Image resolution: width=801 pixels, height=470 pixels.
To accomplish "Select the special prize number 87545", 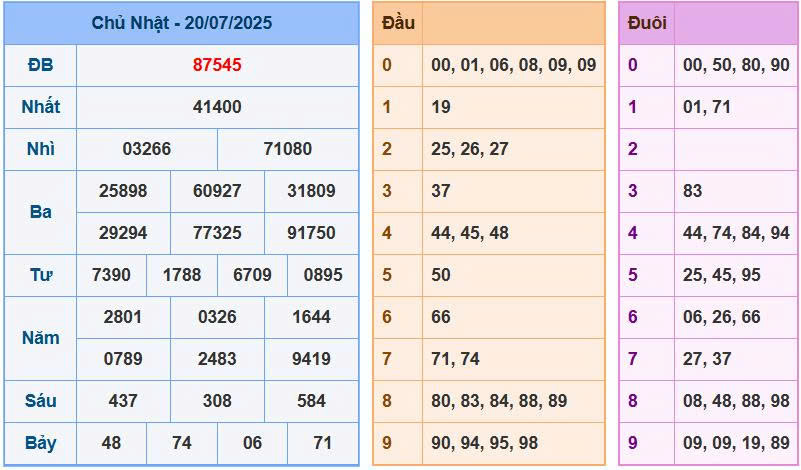I will pos(217,65).
